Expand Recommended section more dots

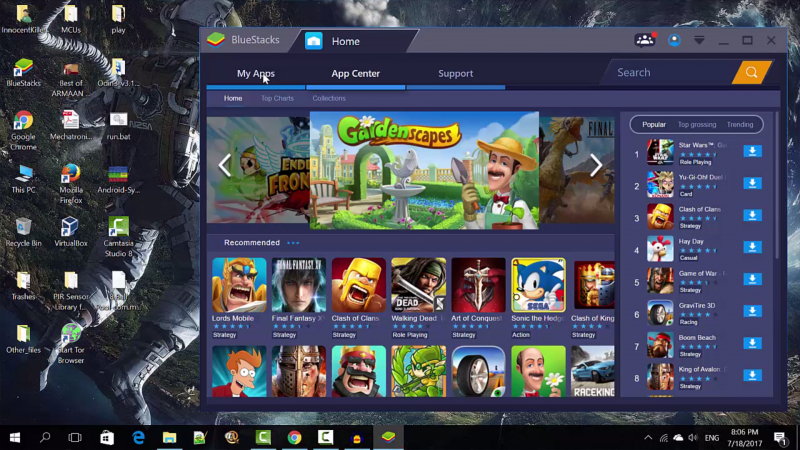(293, 243)
